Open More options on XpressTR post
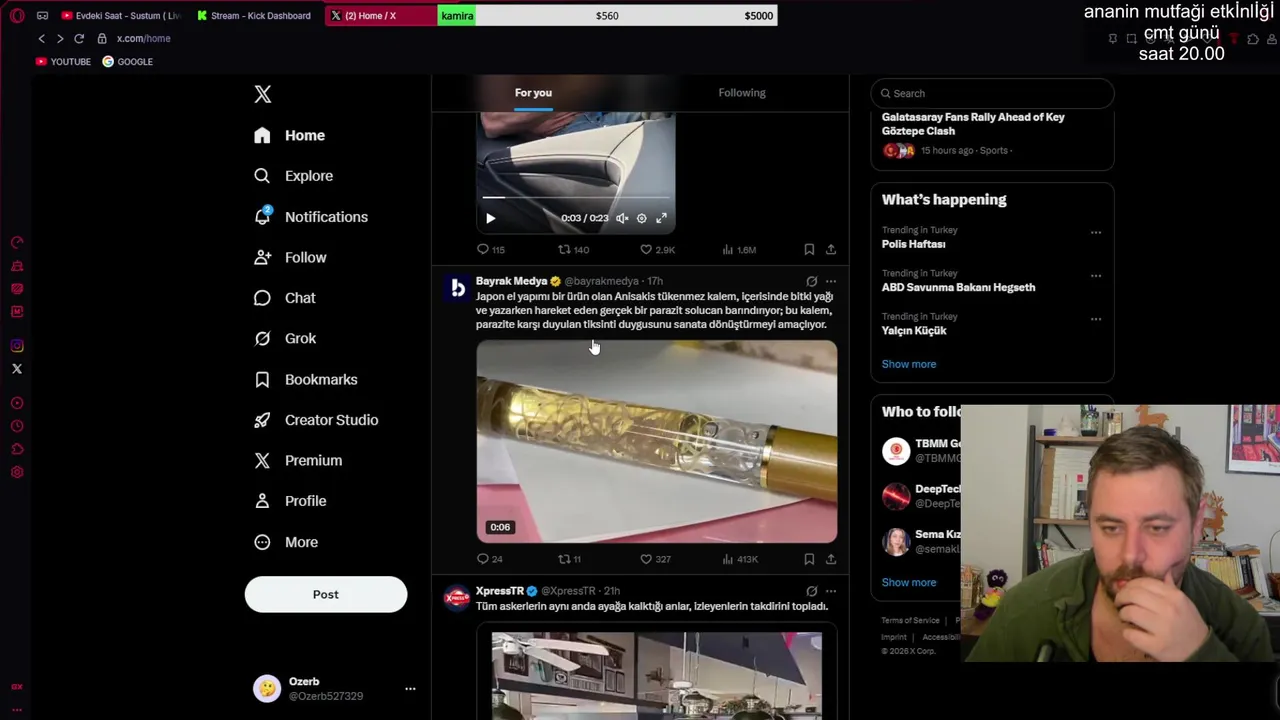The width and height of the screenshot is (1280, 720). click(x=830, y=591)
